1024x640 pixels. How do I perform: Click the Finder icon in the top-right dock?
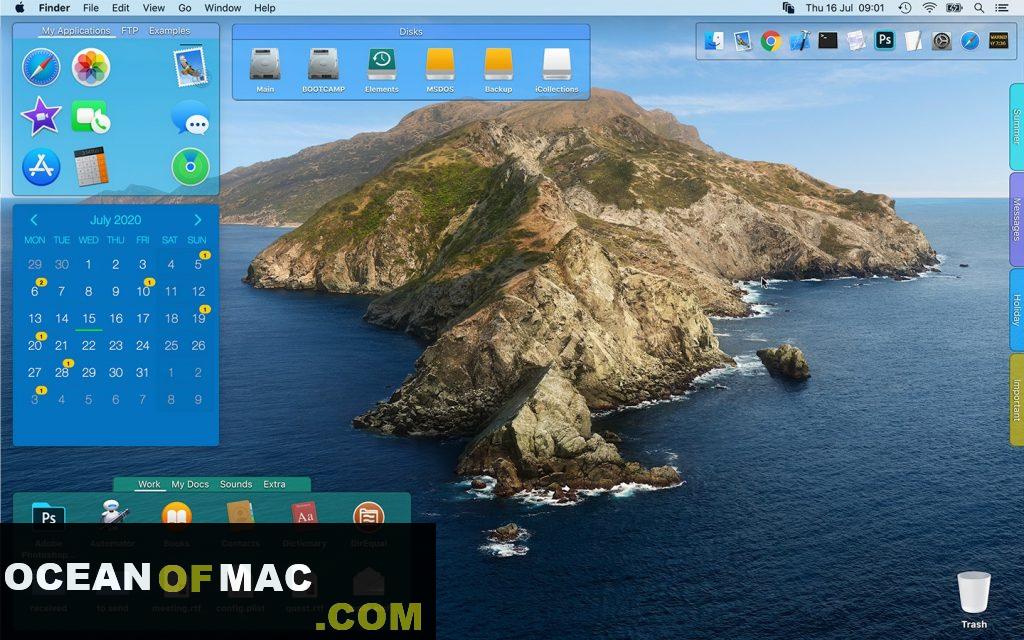[714, 40]
